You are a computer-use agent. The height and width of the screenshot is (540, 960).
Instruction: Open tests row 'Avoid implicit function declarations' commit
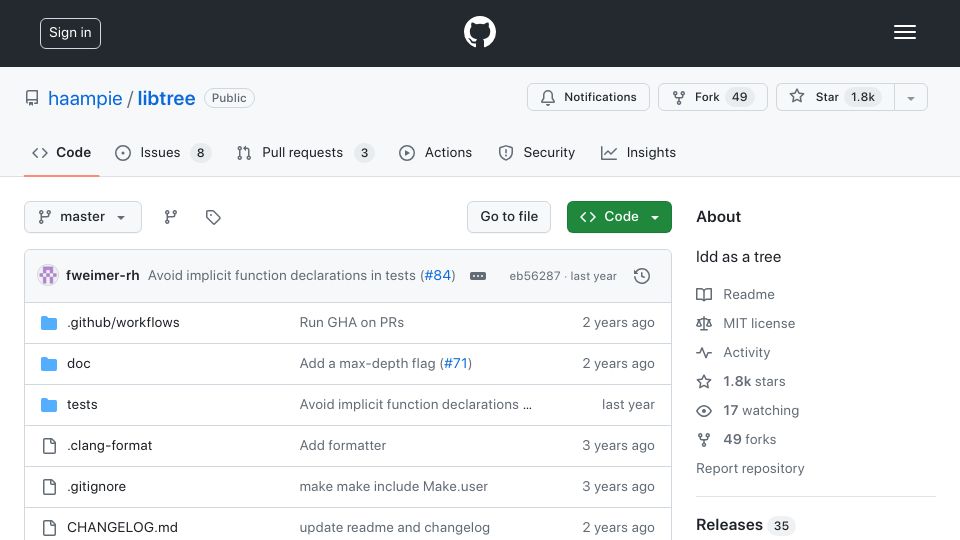(x=415, y=405)
